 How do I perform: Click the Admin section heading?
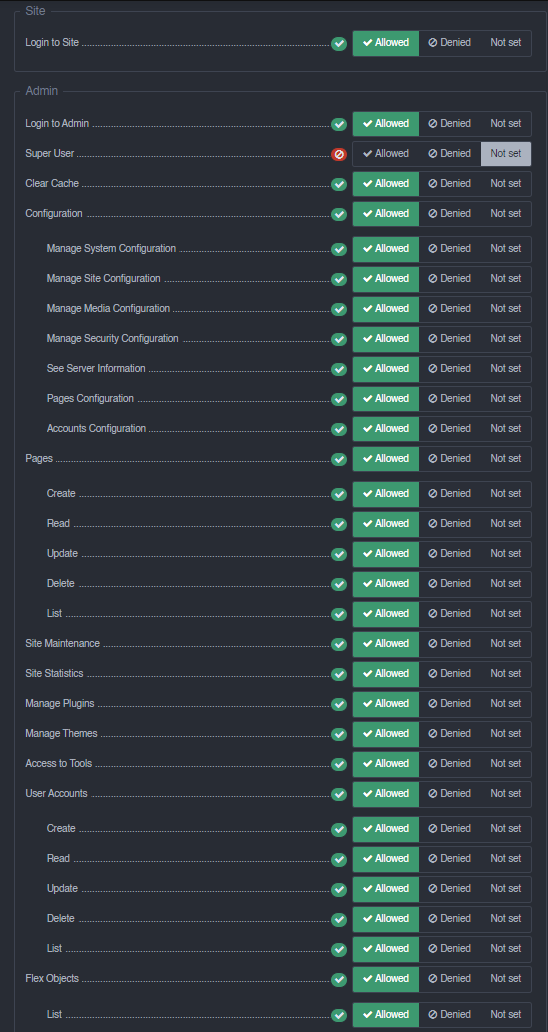pyautogui.click(x=41, y=91)
